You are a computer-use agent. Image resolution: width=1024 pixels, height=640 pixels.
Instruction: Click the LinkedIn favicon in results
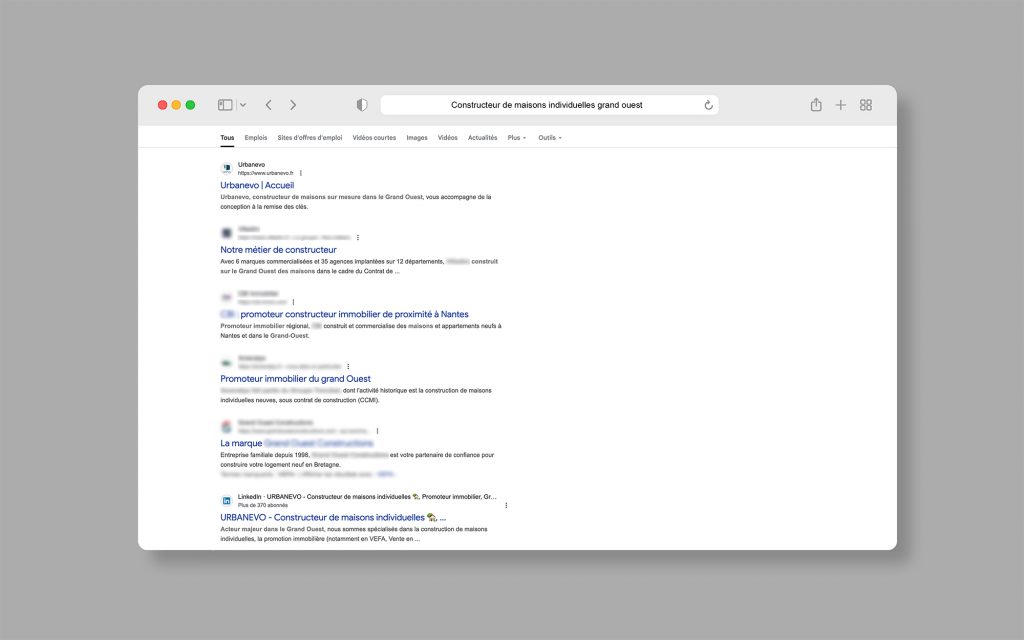tap(226, 500)
